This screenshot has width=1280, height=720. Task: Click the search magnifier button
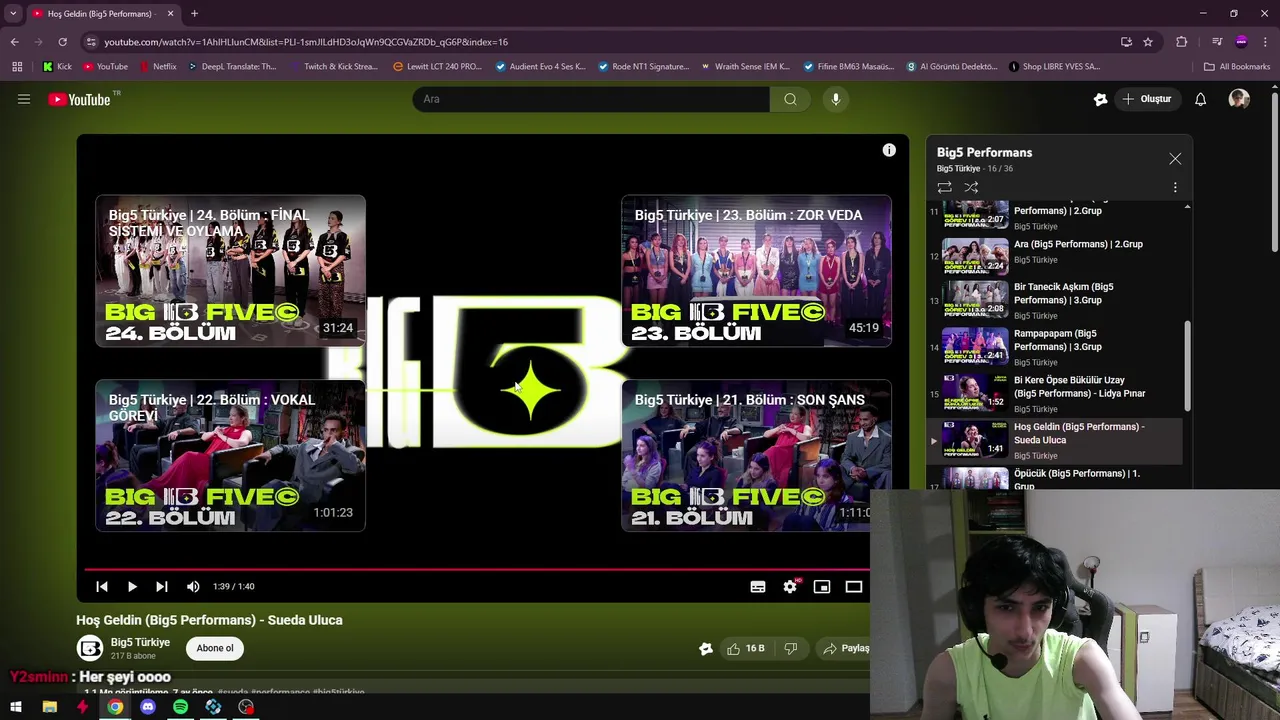[790, 99]
